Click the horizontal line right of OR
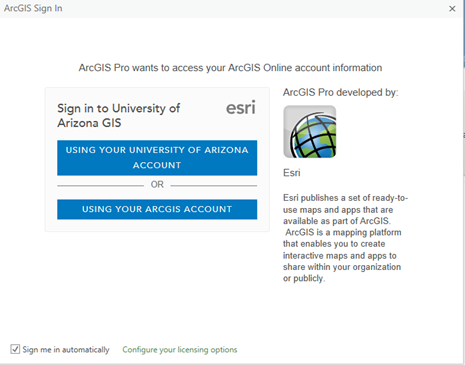465x365 pixels. pos(214,185)
